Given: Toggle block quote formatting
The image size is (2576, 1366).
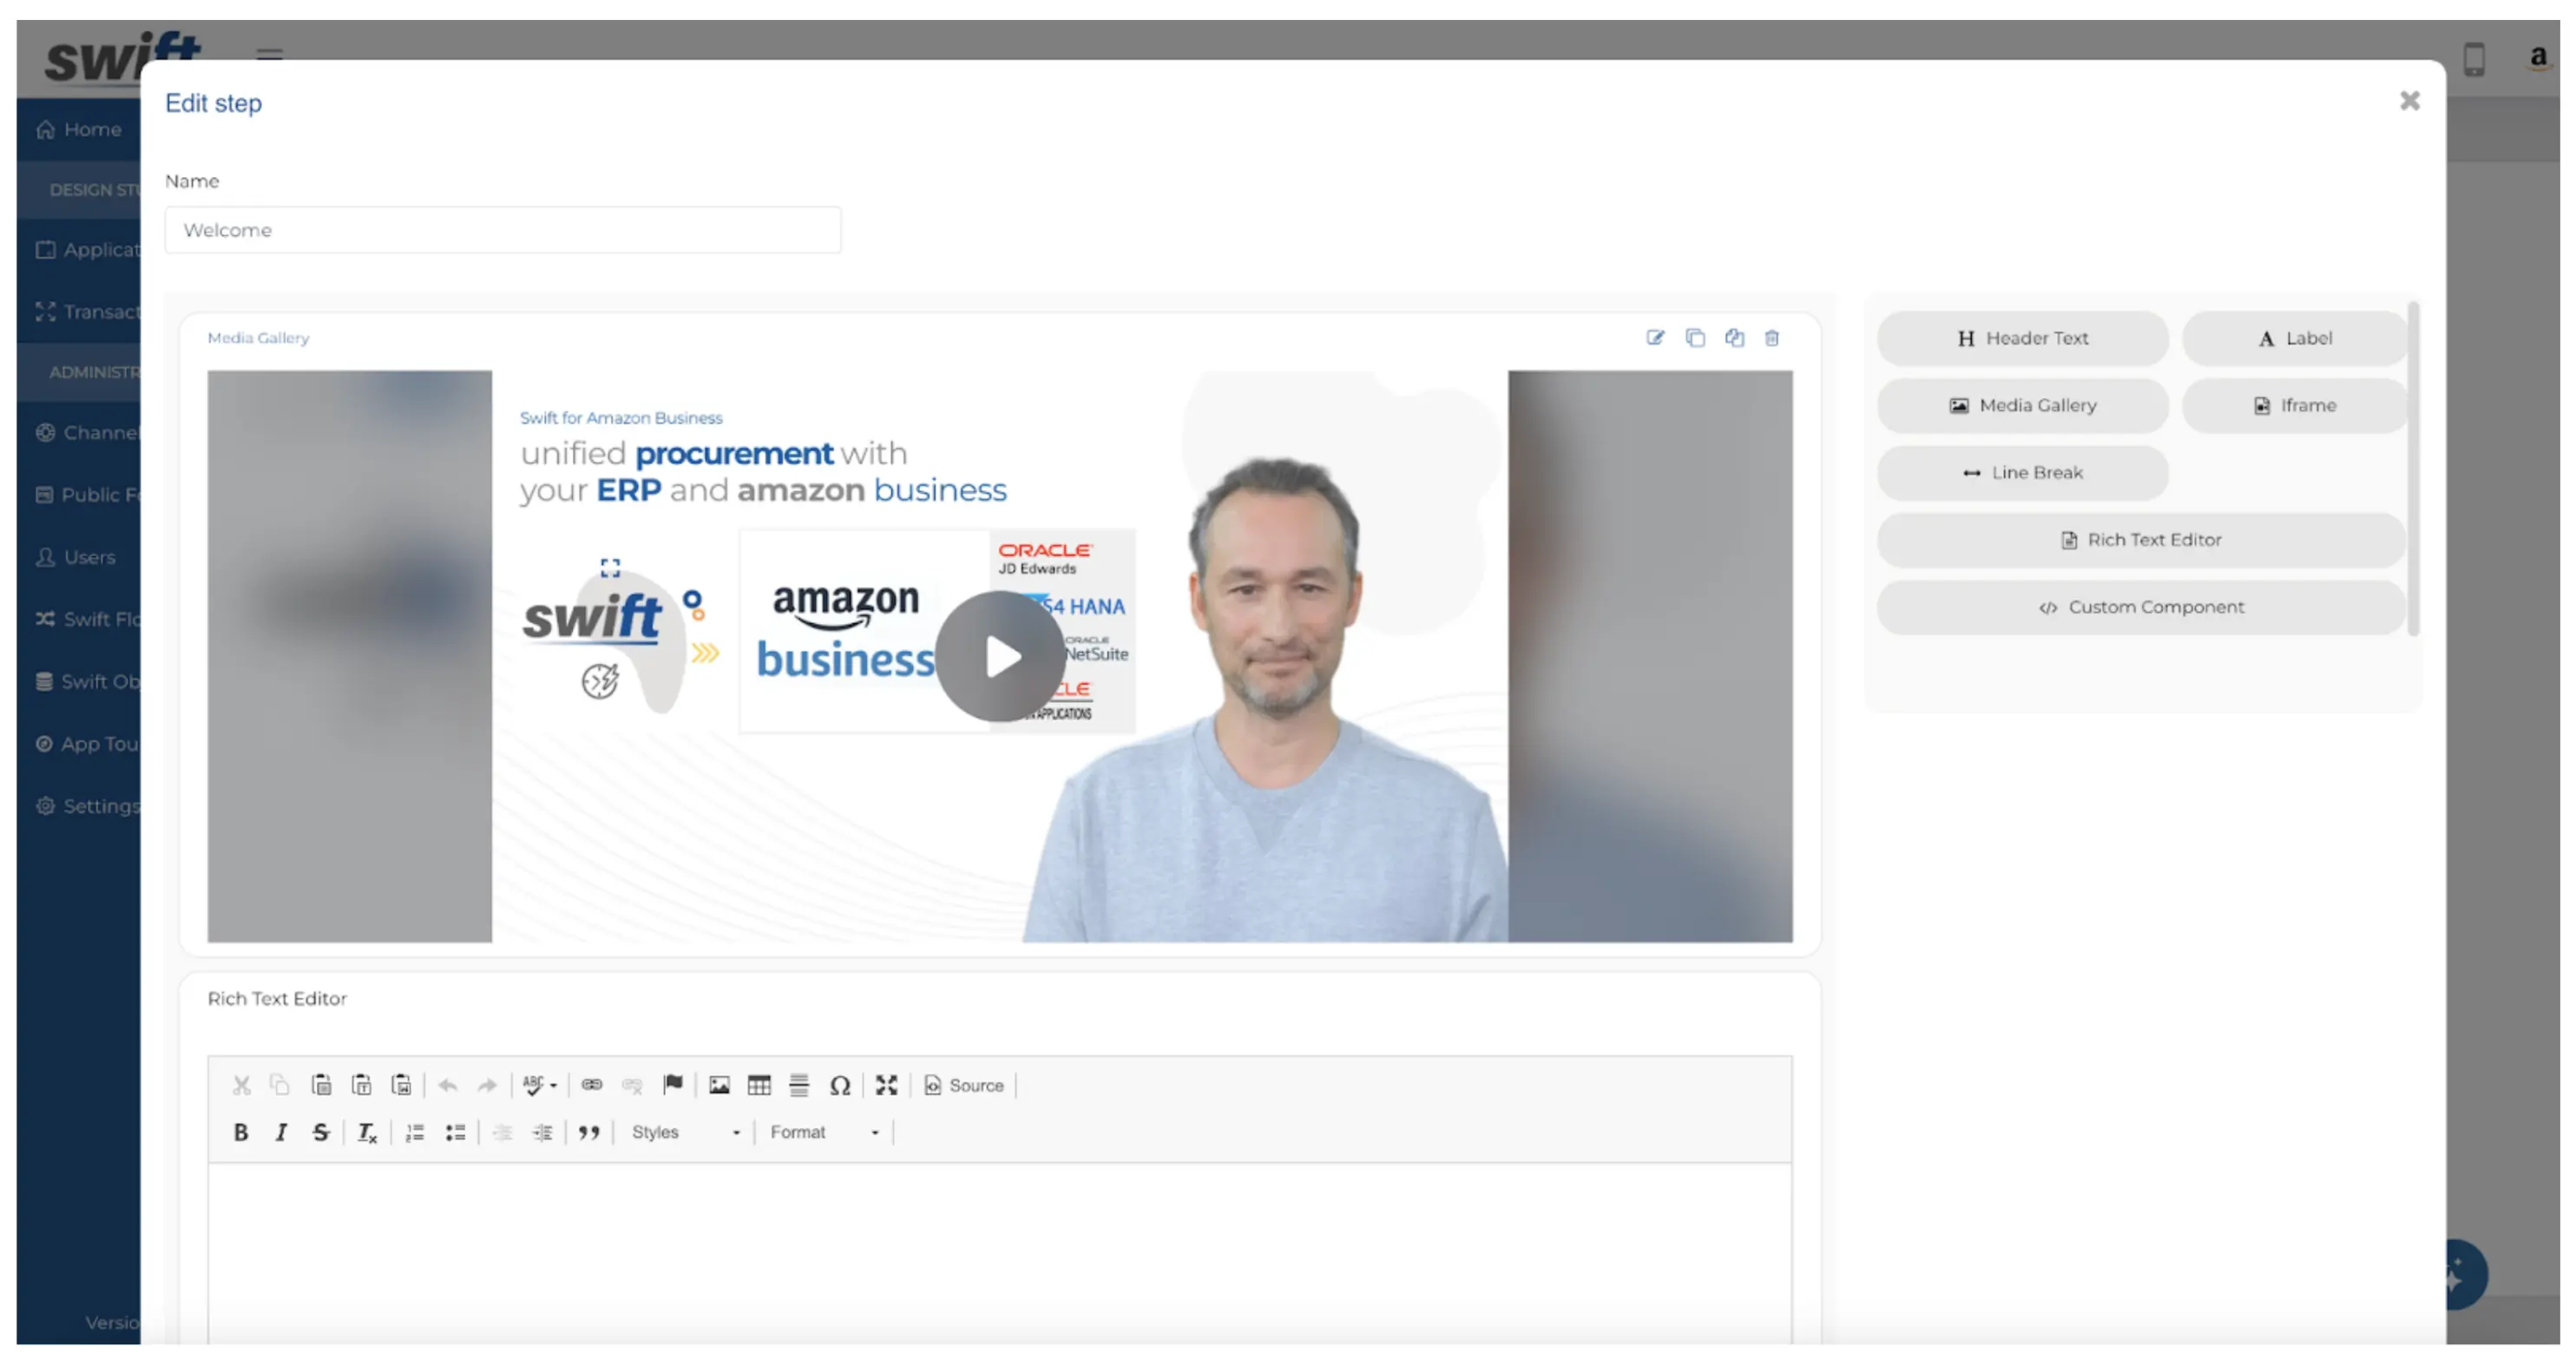Looking at the screenshot, I should pos(589,1132).
